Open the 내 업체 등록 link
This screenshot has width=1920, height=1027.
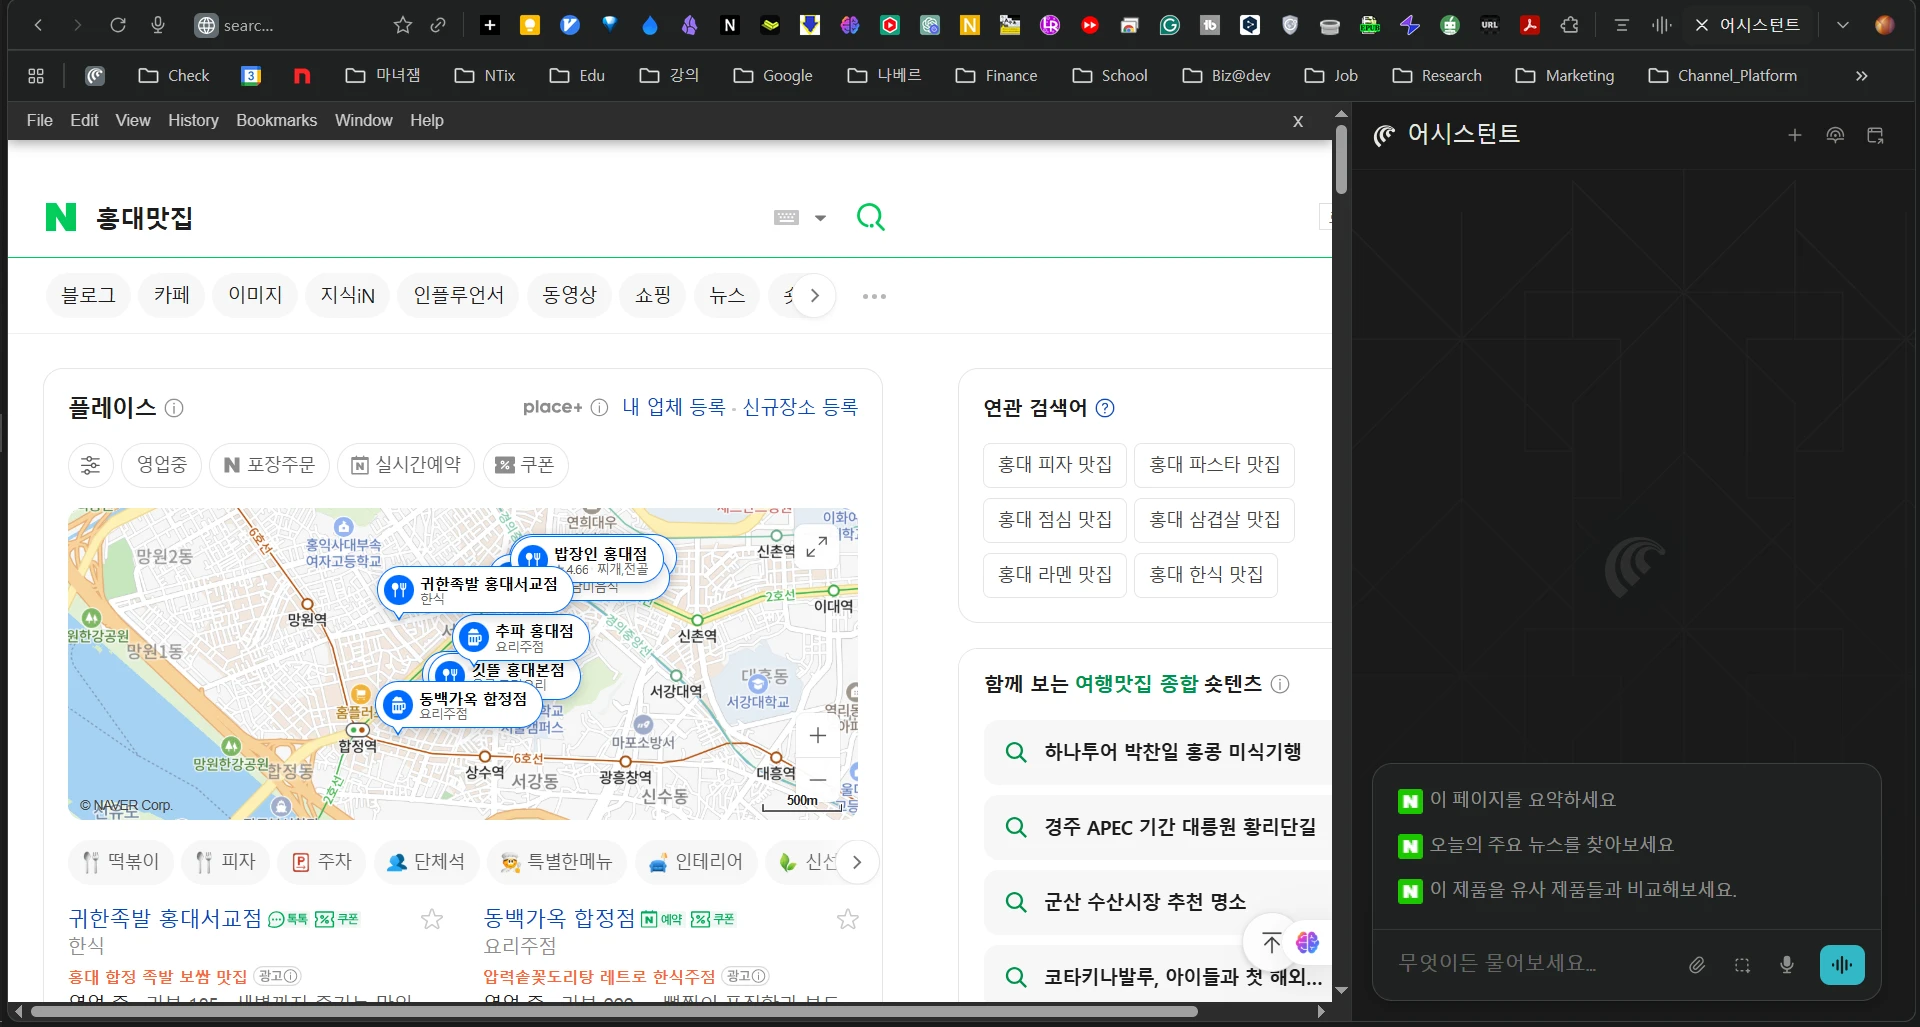click(x=673, y=407)
